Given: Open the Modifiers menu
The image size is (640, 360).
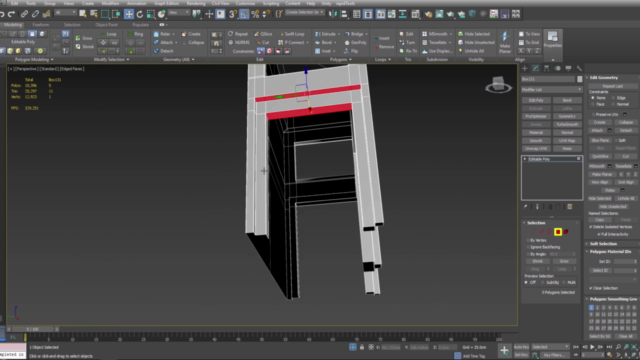Looking at the screenshot, I should 110,3.
